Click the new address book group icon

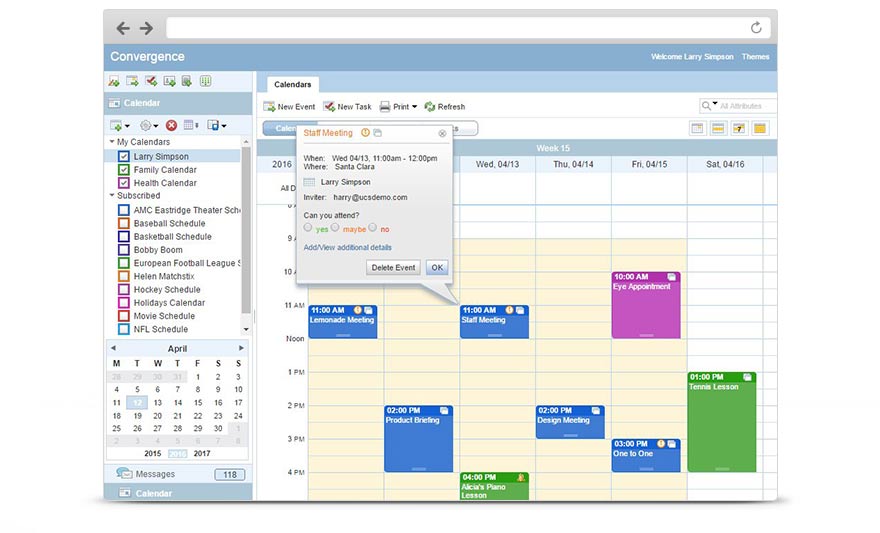[x=187, y=81]
